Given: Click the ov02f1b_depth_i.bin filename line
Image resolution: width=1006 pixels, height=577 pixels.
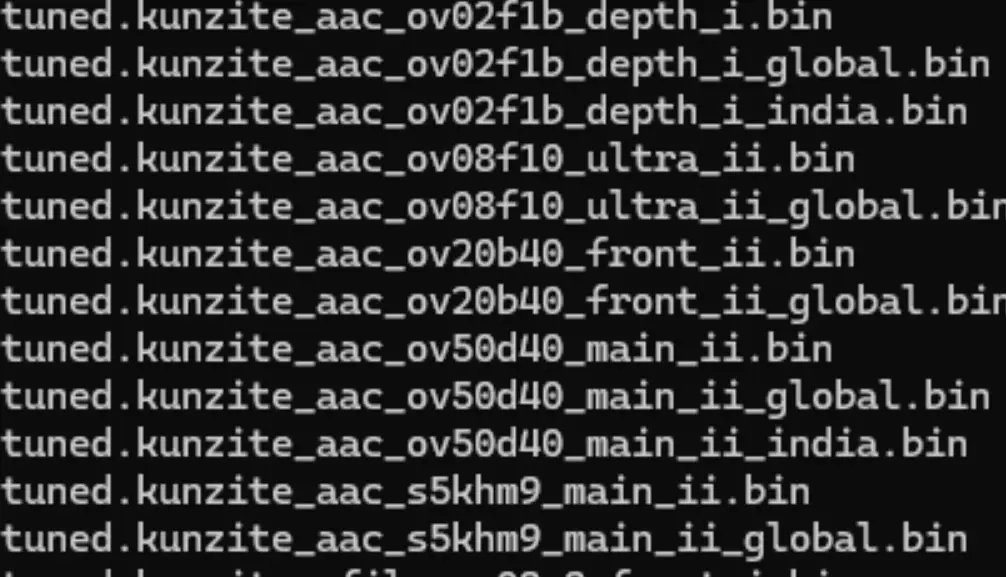Looking at the screenshot, I should click(x=416, y=18).
